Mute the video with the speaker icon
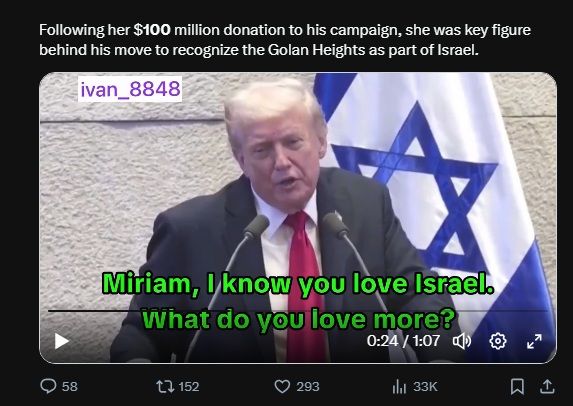Viewport: 573px width, 406px height. click(x=462, y=341)
